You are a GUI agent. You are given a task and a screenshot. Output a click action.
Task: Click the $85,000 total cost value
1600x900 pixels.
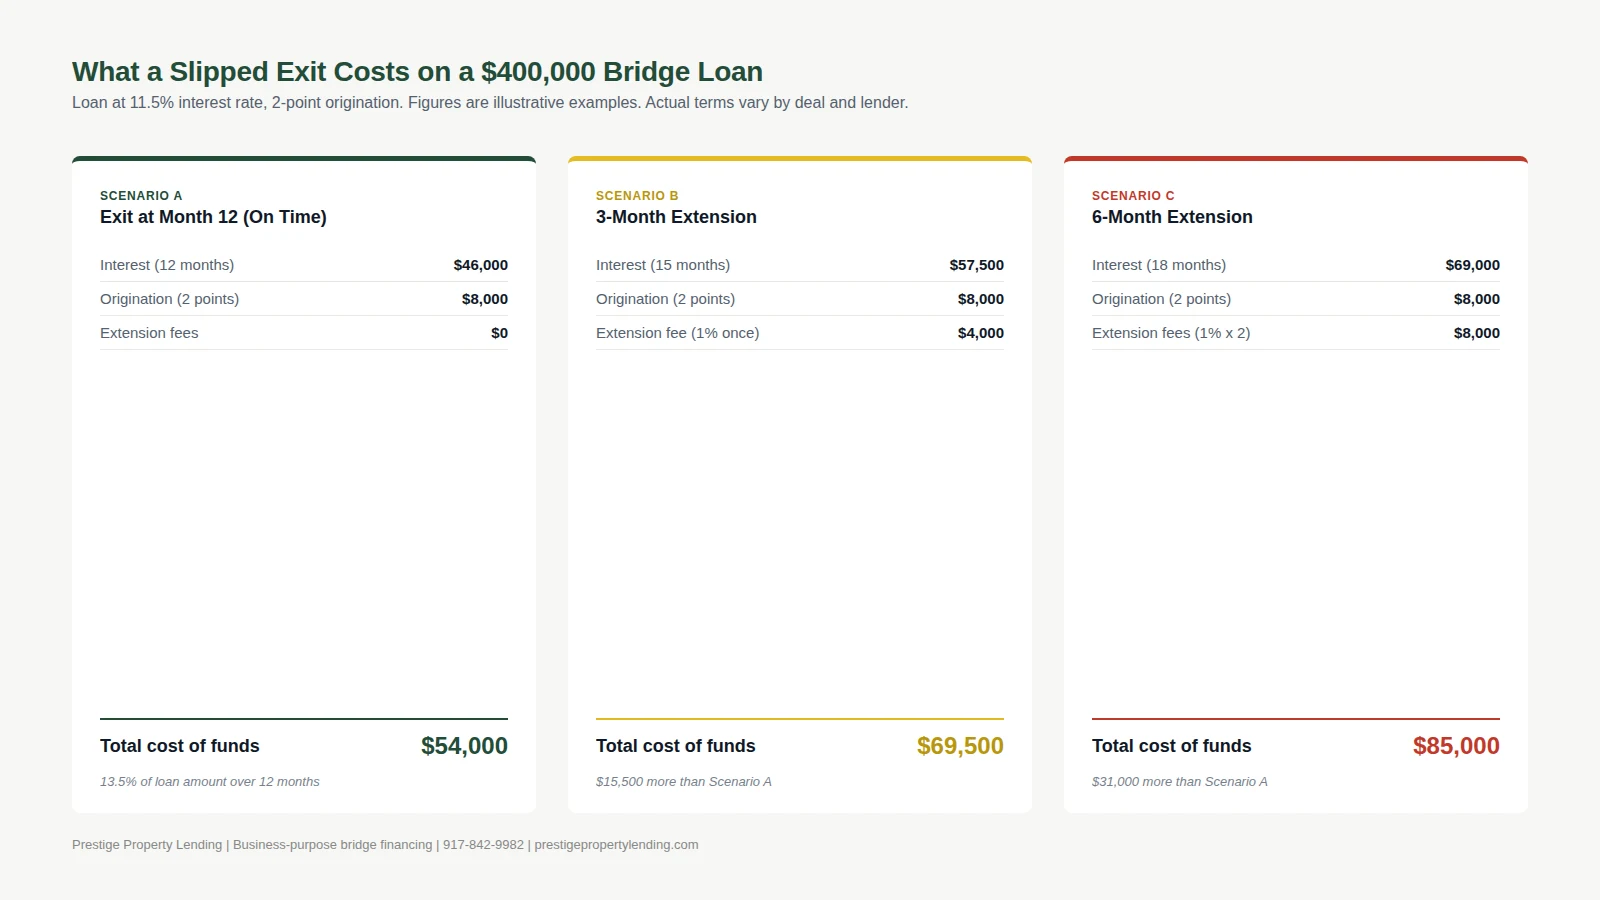tap(1456, 746)
